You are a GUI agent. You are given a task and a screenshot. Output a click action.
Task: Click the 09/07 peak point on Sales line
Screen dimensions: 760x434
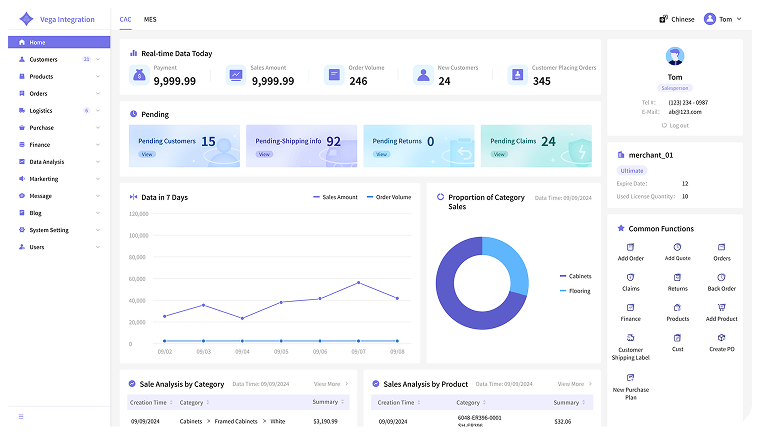[x=359, y=282]
